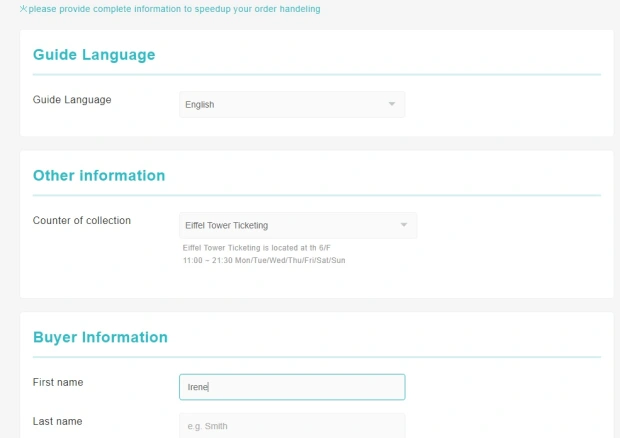
Task: Click the '11:00 ~ 21:30' opening hours text
Action: [x=264, y=260]
